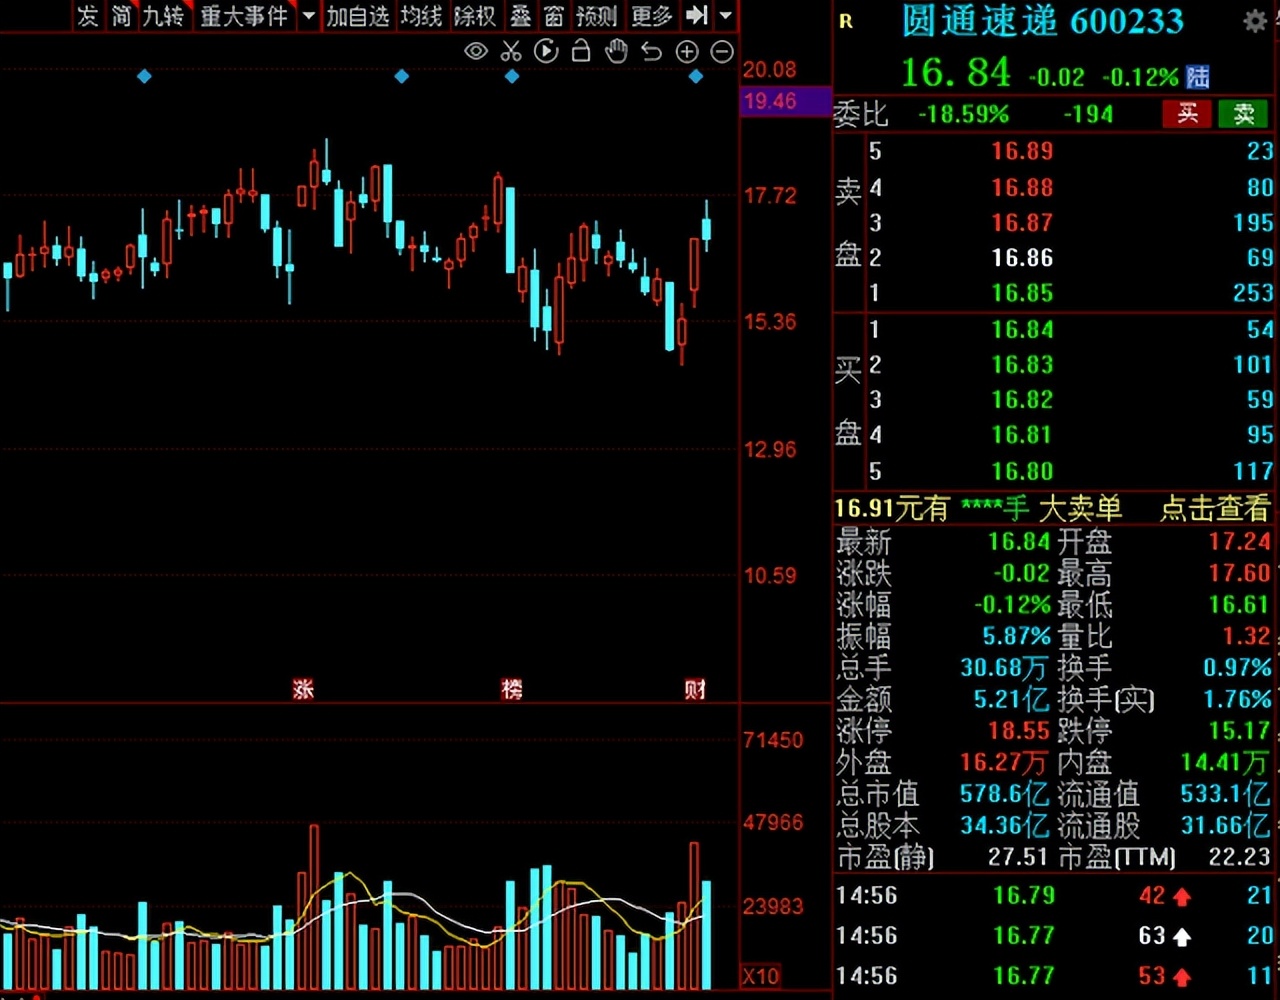1280x1000 pixels.
Task: Click the 最低 value 16.61
Action: [1239, 605]
